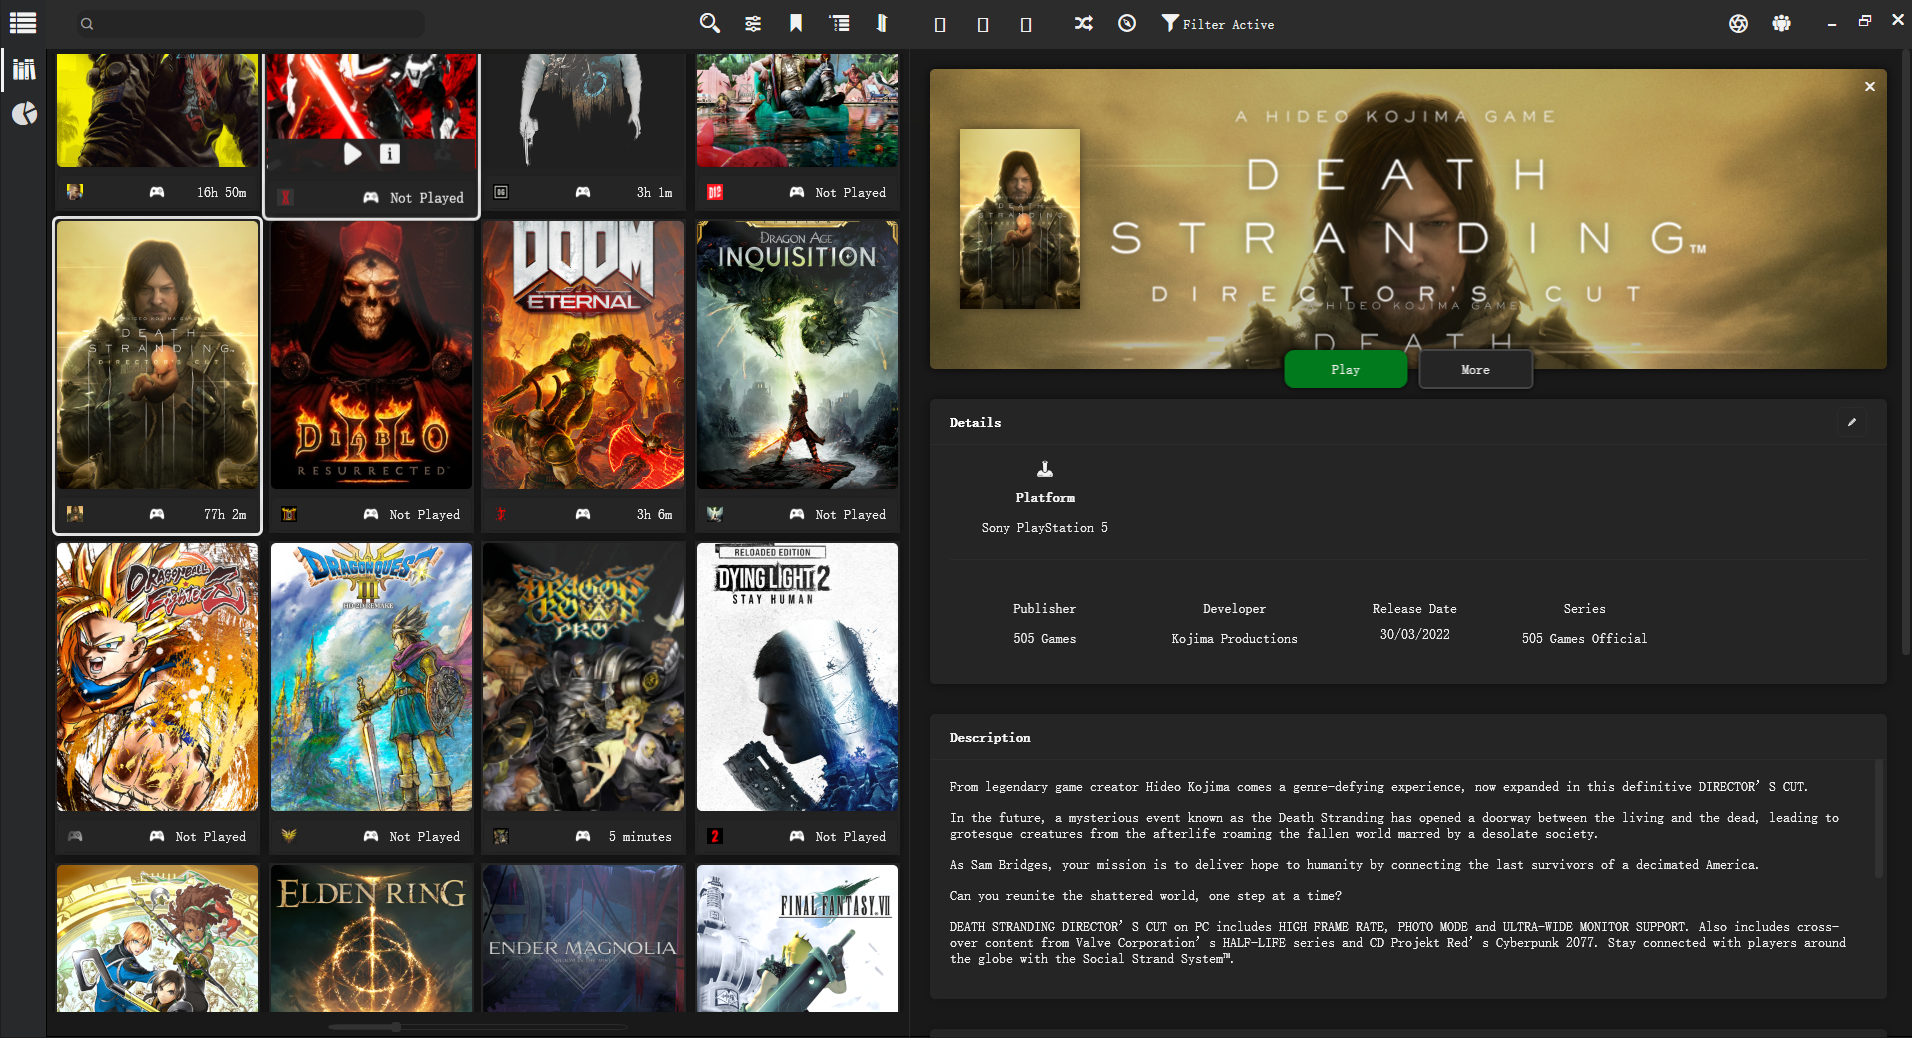Select the Ender Magnolia cover
Viewport: 1912px width, 1038px height.
point(583,939)
